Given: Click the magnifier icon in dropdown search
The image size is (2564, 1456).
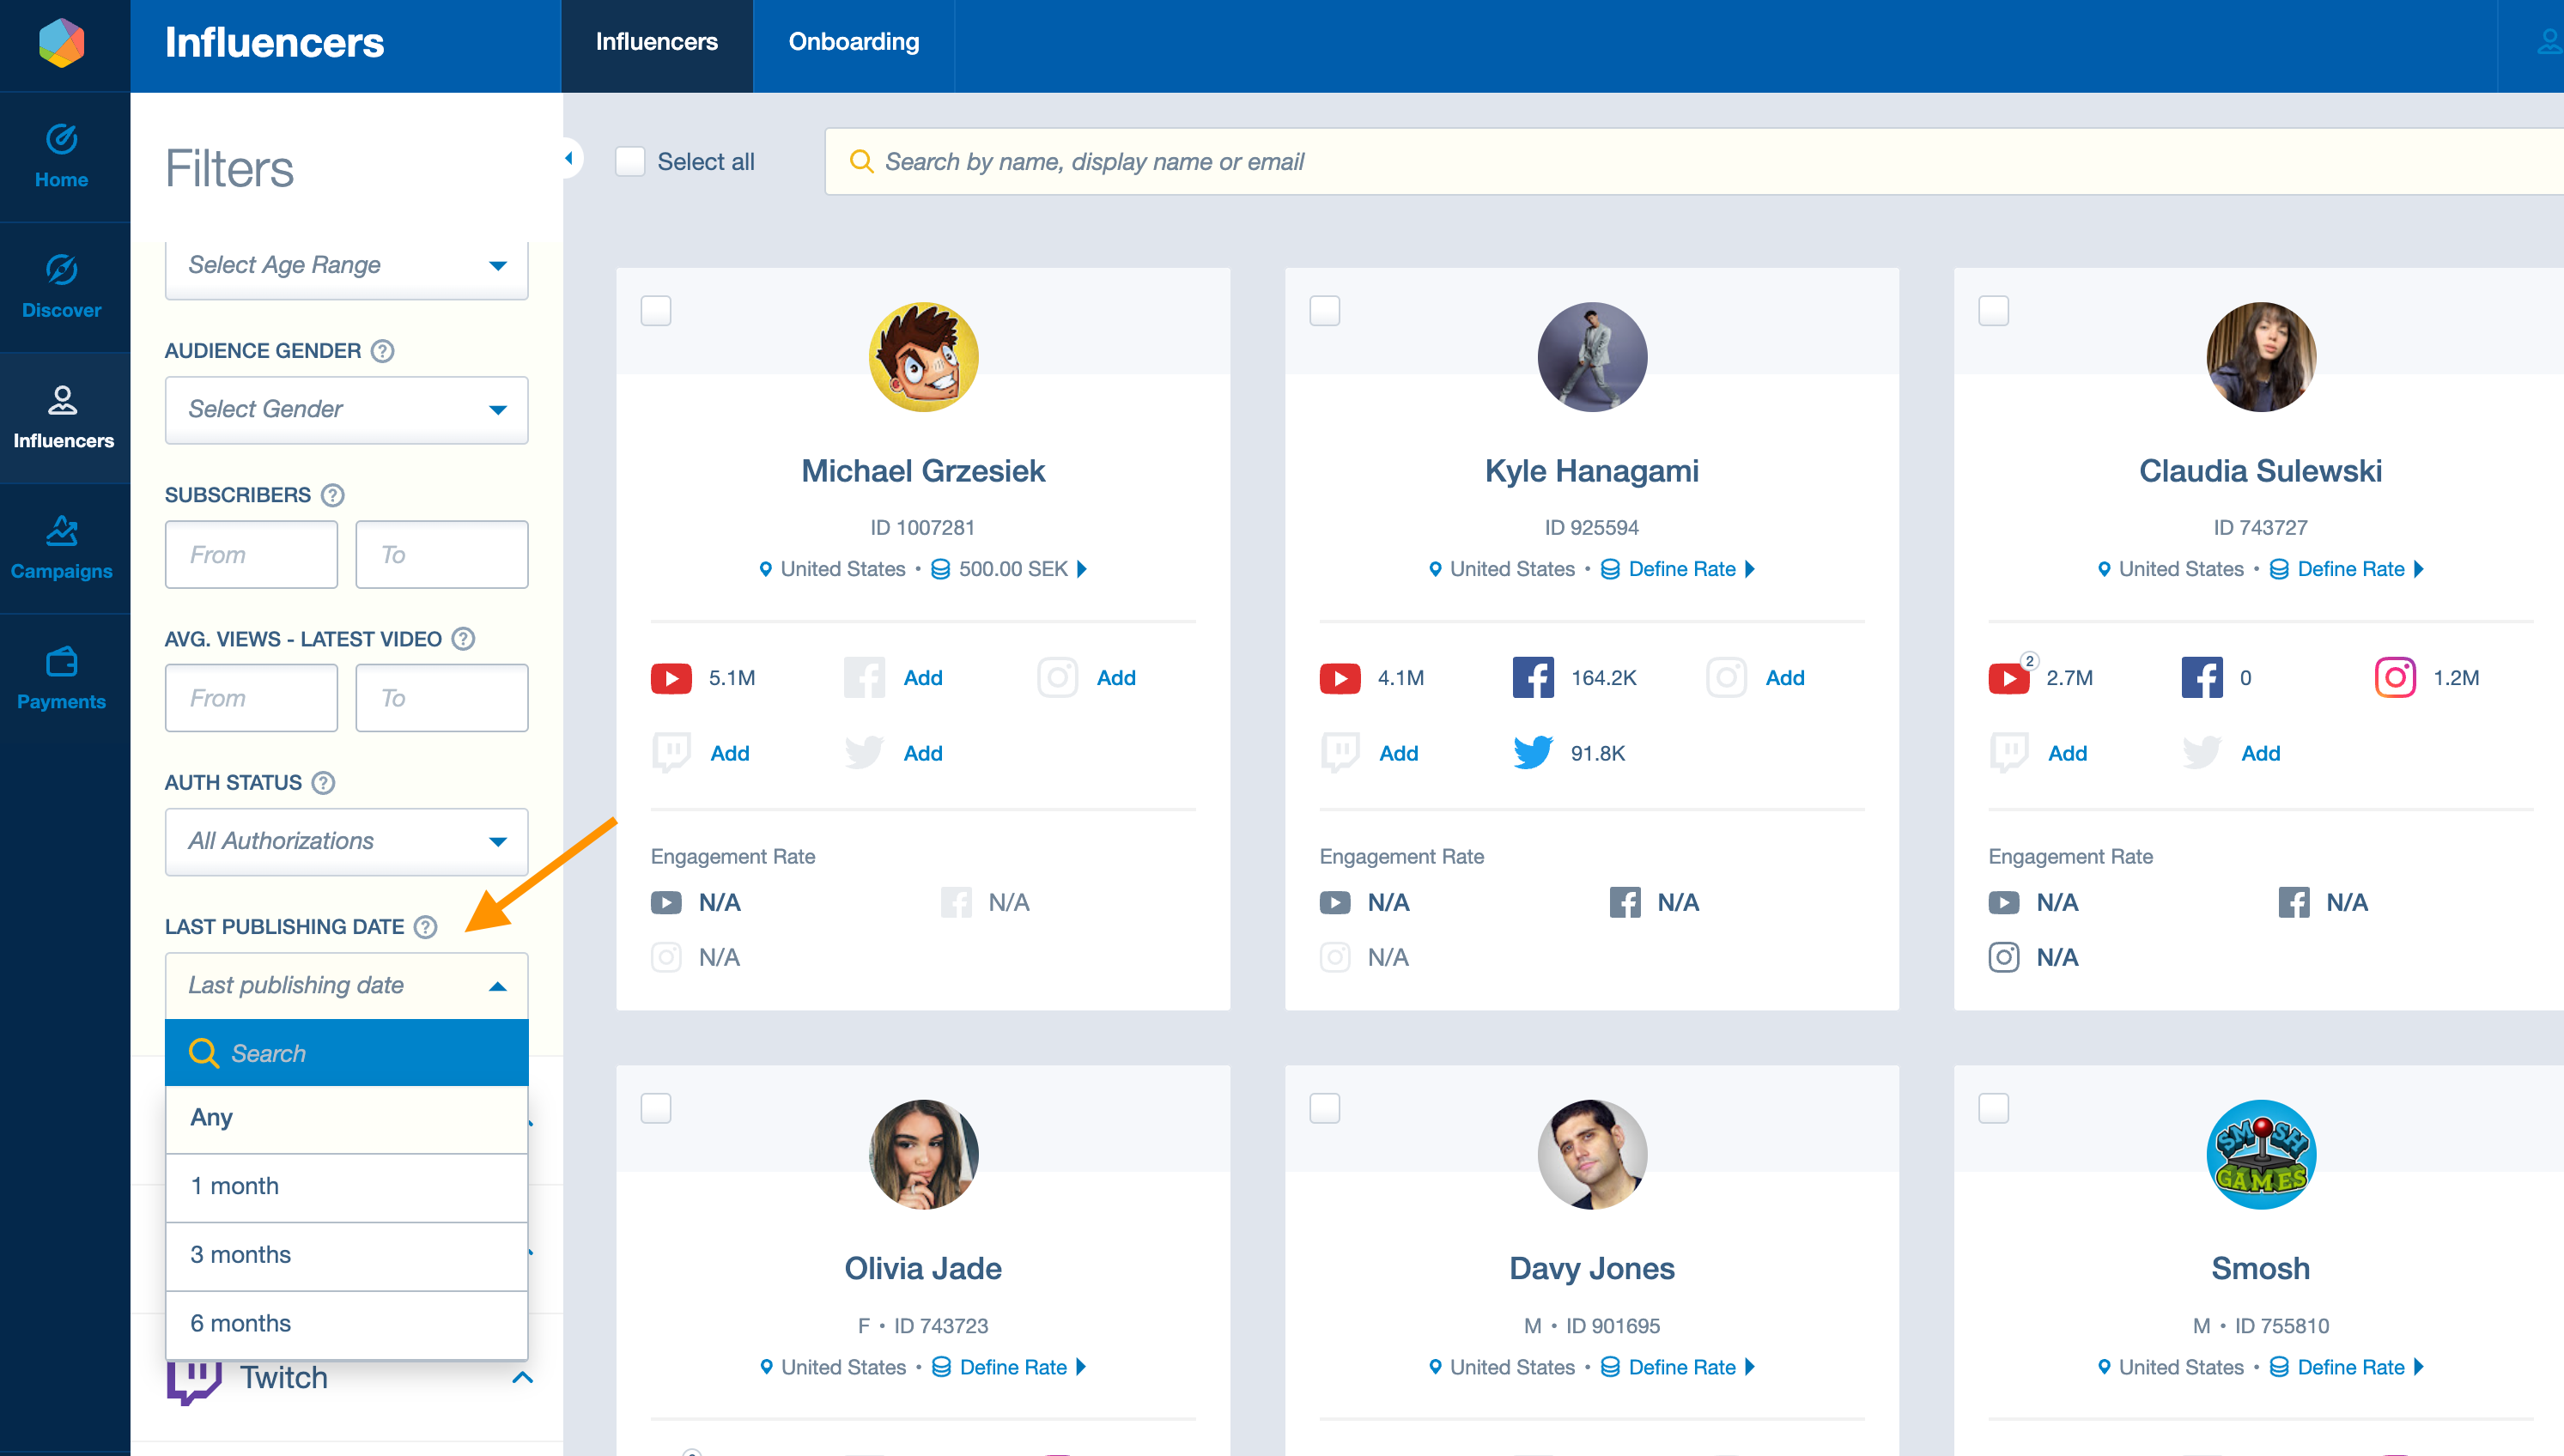Looking at the screenshot, I should coord(204,1053).
